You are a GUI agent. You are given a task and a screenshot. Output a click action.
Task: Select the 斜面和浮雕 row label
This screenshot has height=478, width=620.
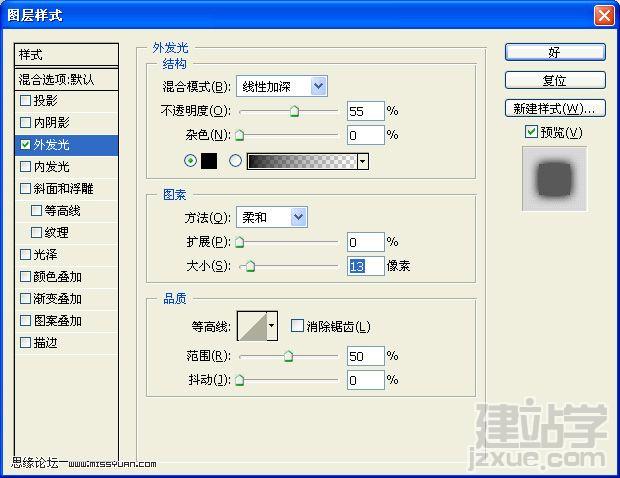[x=63, y=189]
